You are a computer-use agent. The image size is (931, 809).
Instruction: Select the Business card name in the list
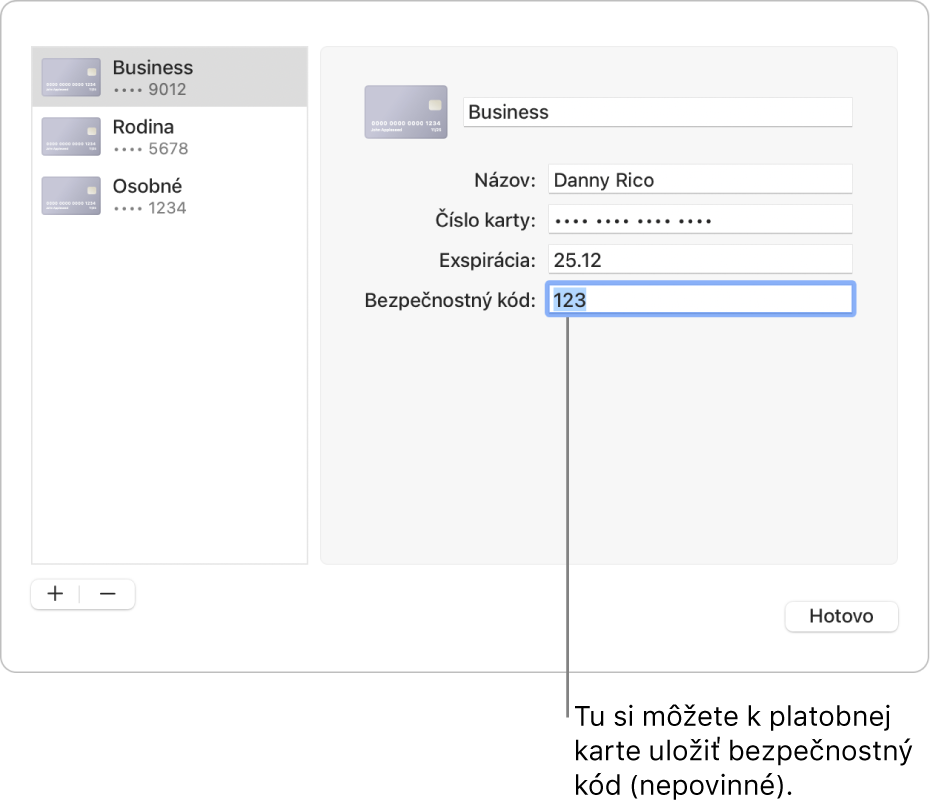click(152, 68)
